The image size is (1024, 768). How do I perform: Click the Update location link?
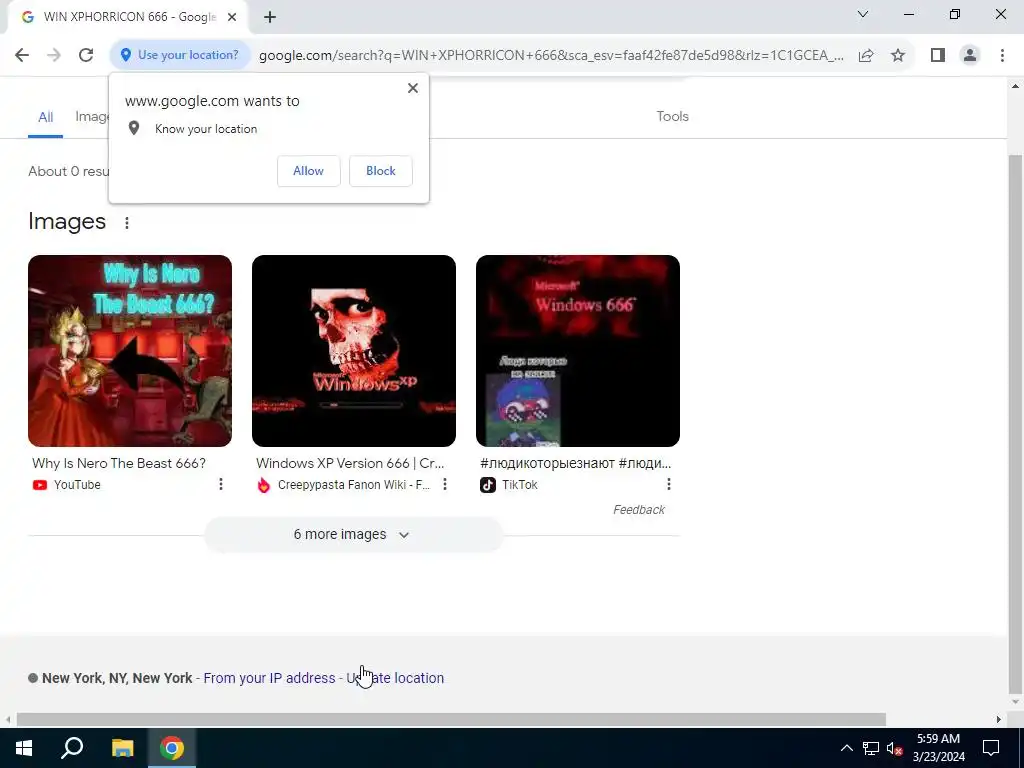point(395,678)
